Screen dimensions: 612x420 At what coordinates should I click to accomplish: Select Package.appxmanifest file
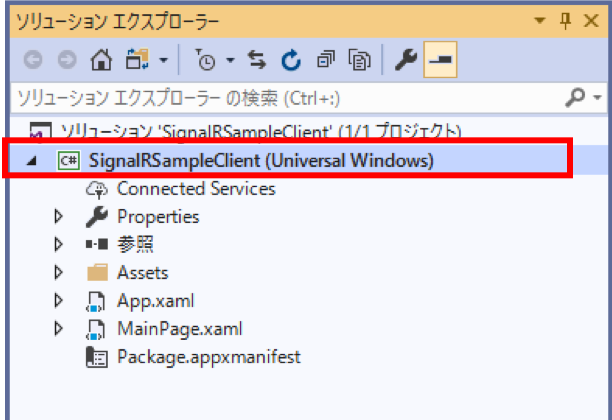[x=209, y=357]
